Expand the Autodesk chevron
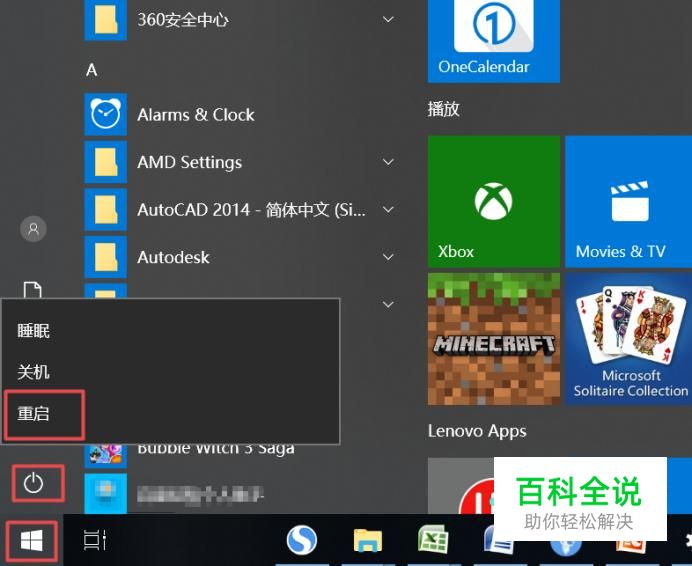This screenshot has height=566, width=692. [388, 257]
